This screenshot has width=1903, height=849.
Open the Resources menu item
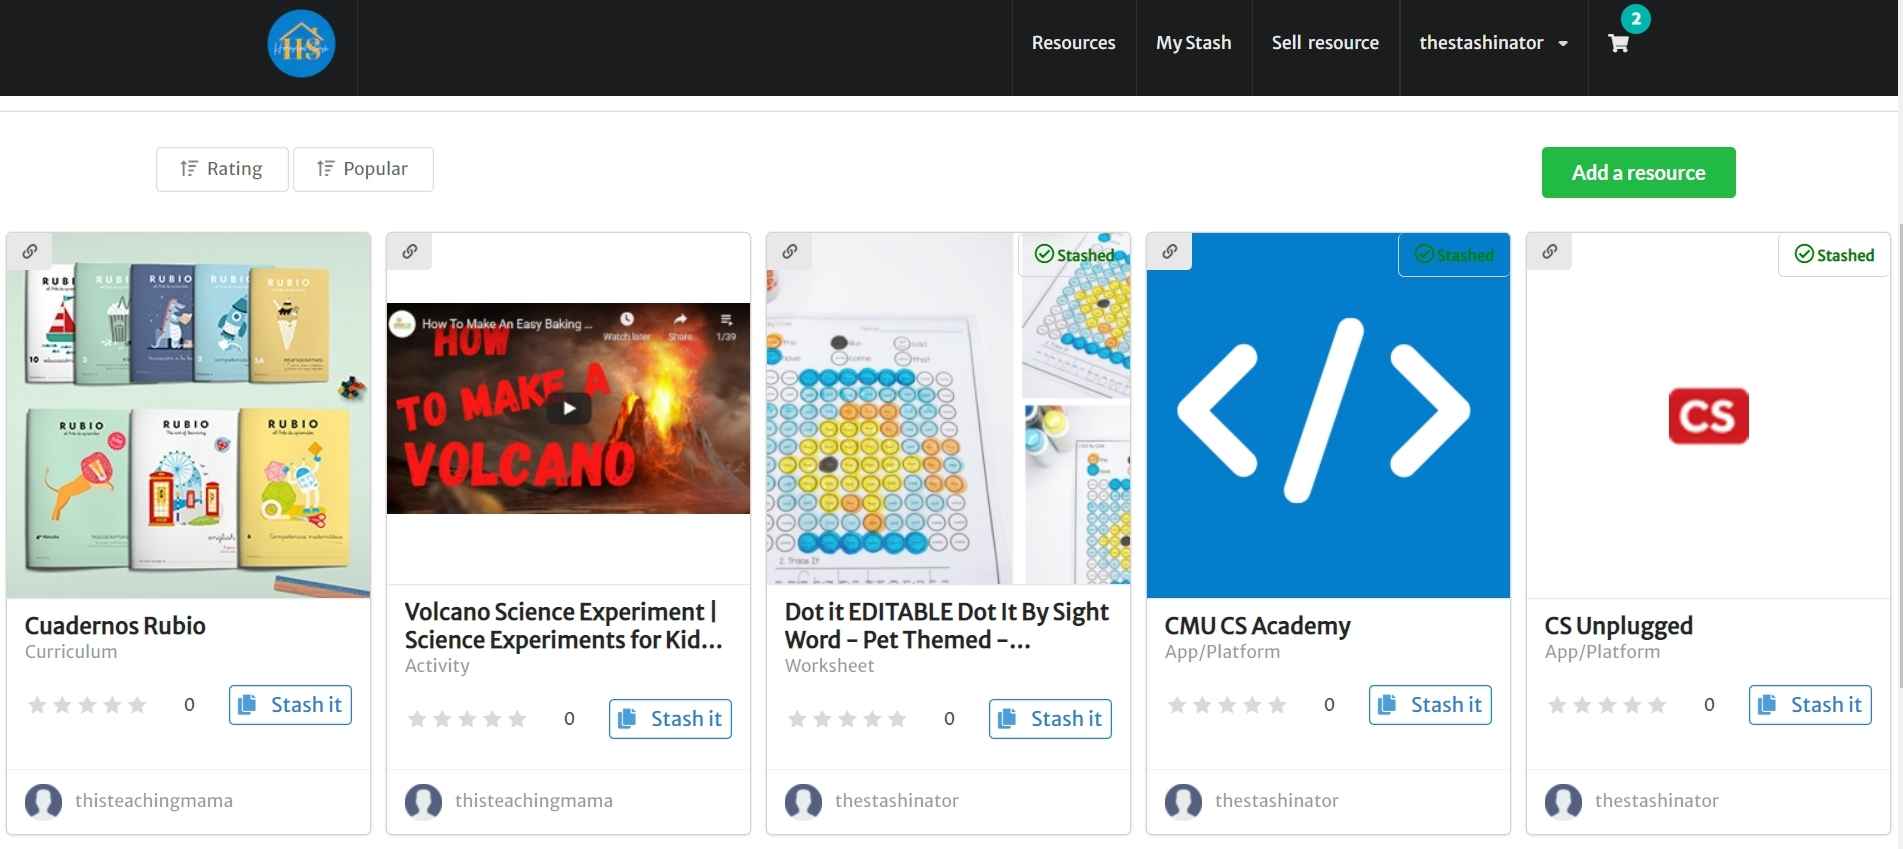point(1073,43)
